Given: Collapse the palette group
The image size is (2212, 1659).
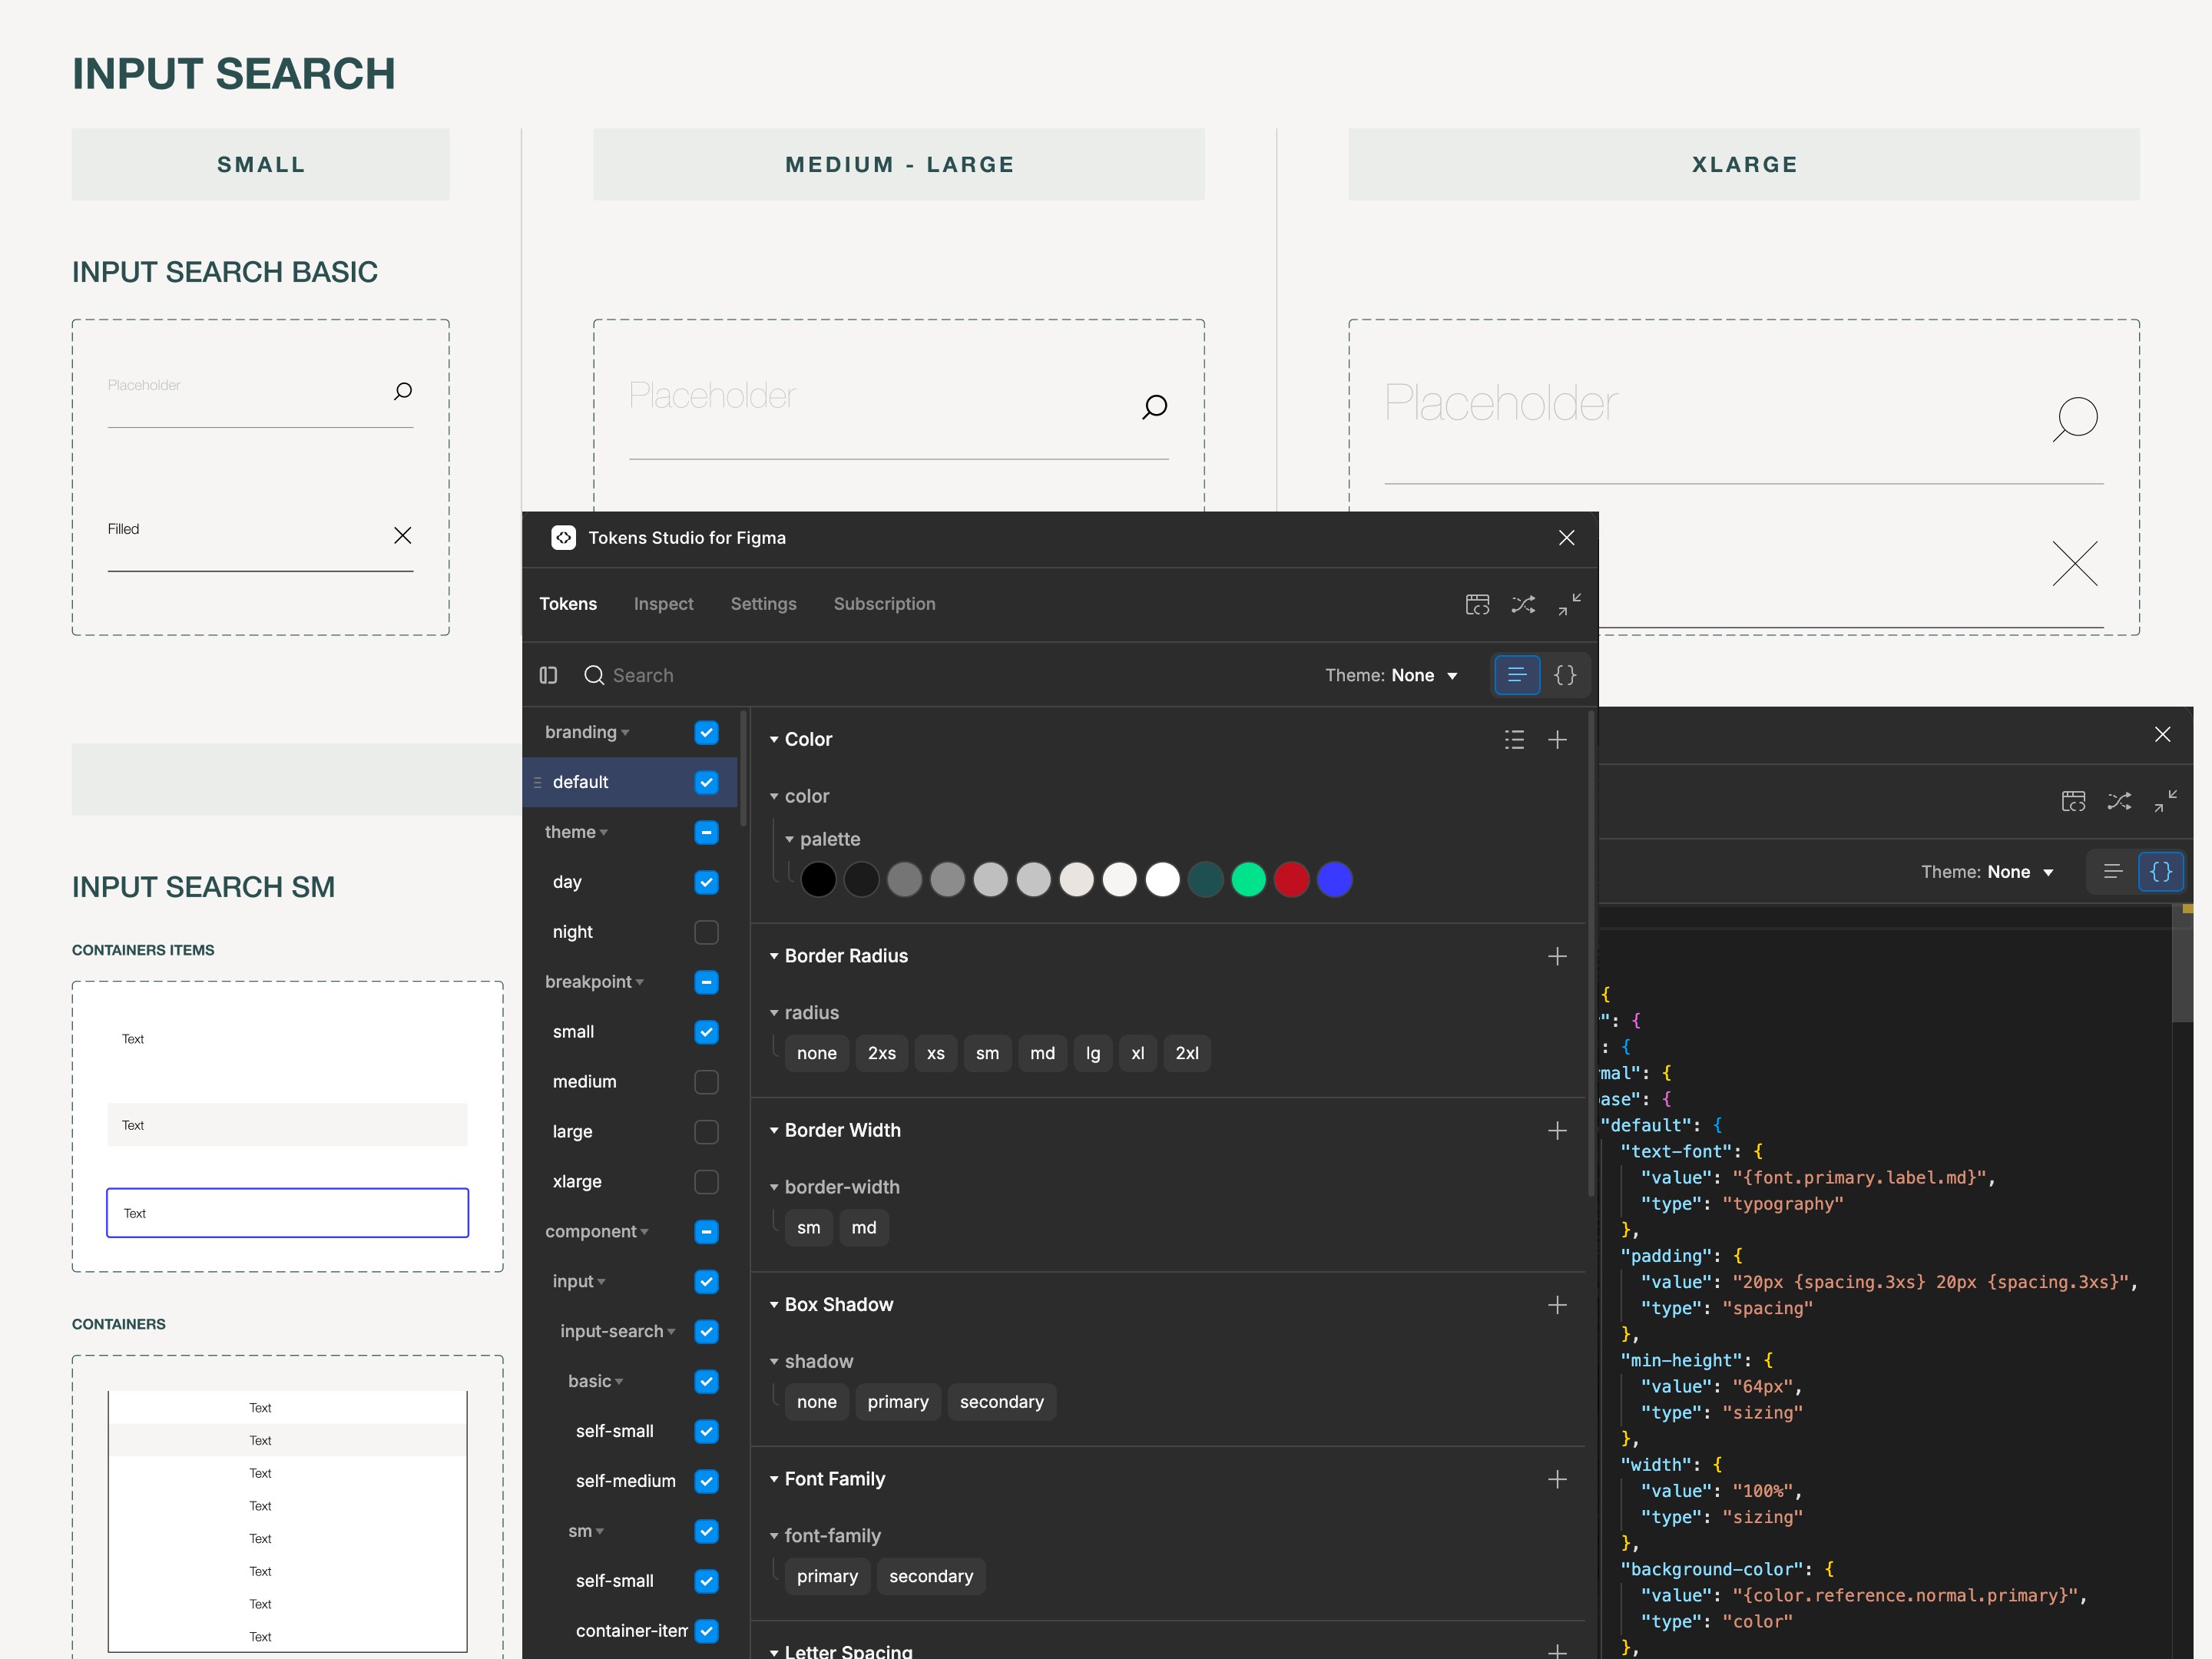Looking at the screenshot, I should click(789, 839).
